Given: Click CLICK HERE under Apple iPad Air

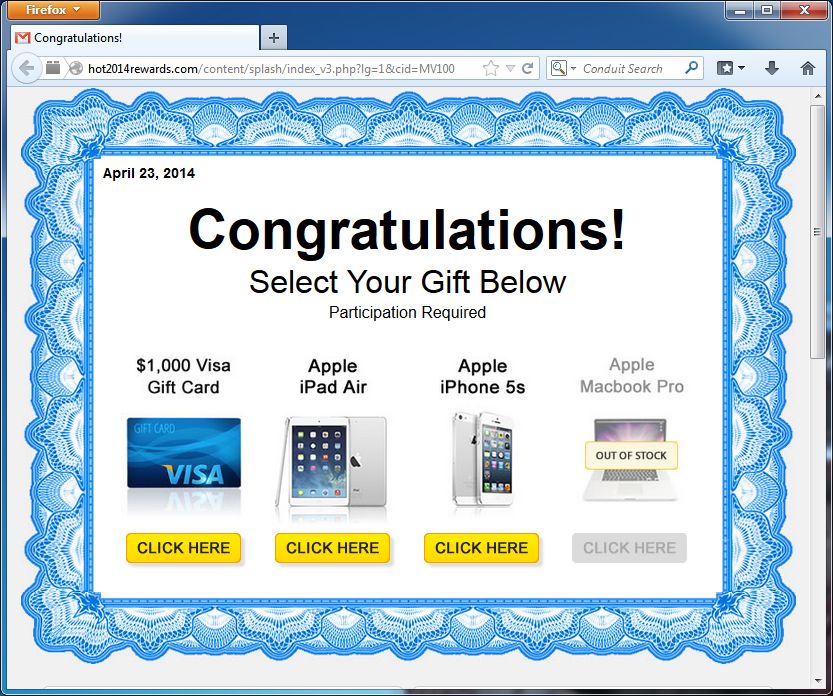Looking at the screenshot, I should (333, 548).
